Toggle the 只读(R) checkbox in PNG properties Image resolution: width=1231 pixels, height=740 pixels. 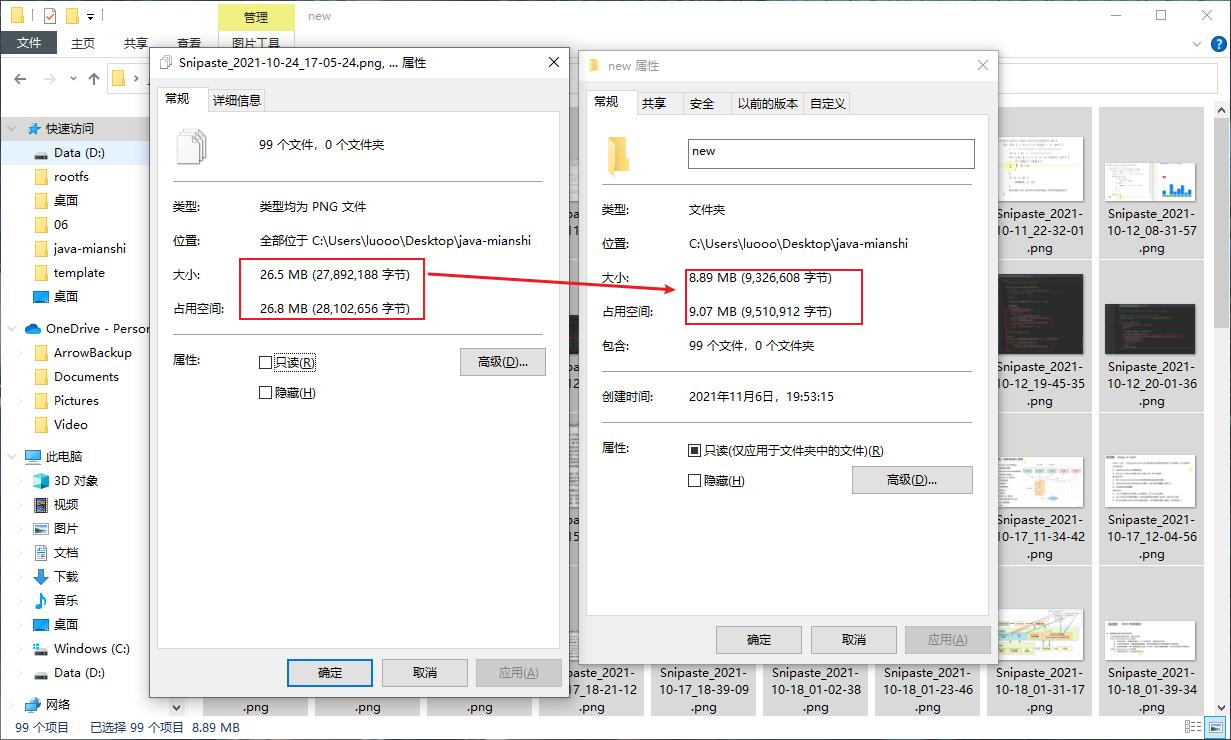[x=265, y=363]
